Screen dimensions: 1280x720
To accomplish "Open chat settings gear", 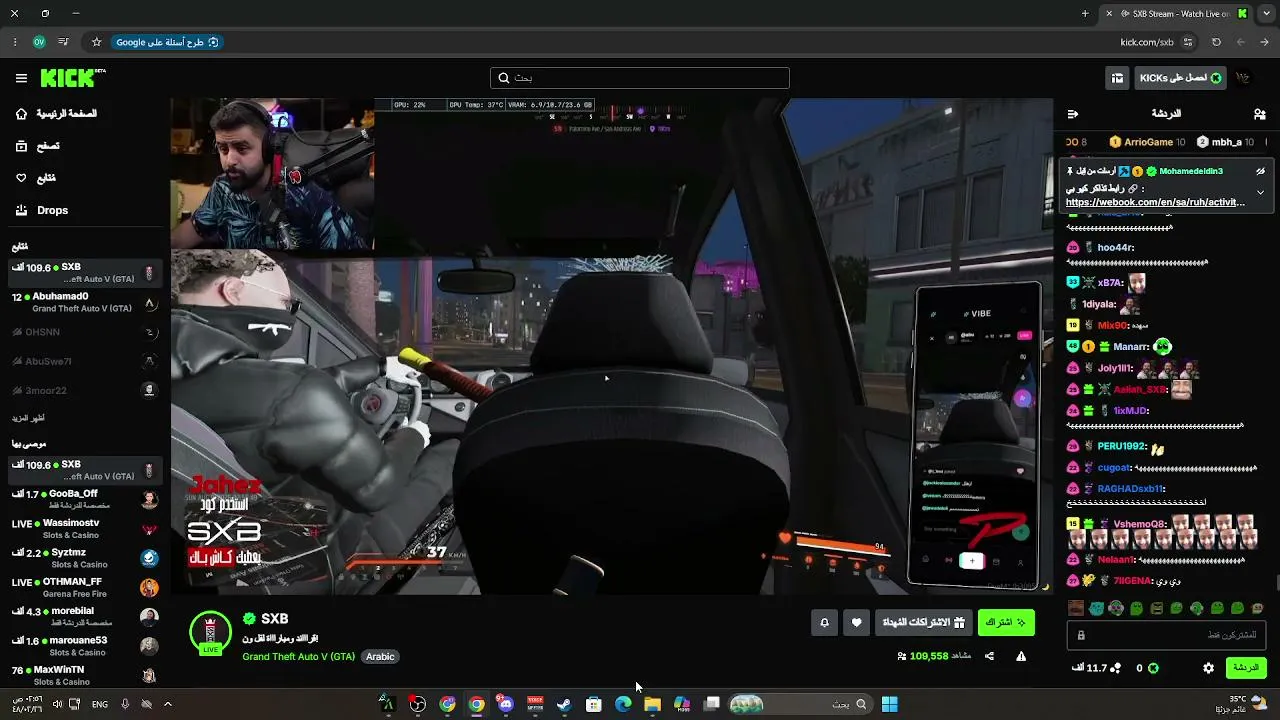I will coord(1208,668).
